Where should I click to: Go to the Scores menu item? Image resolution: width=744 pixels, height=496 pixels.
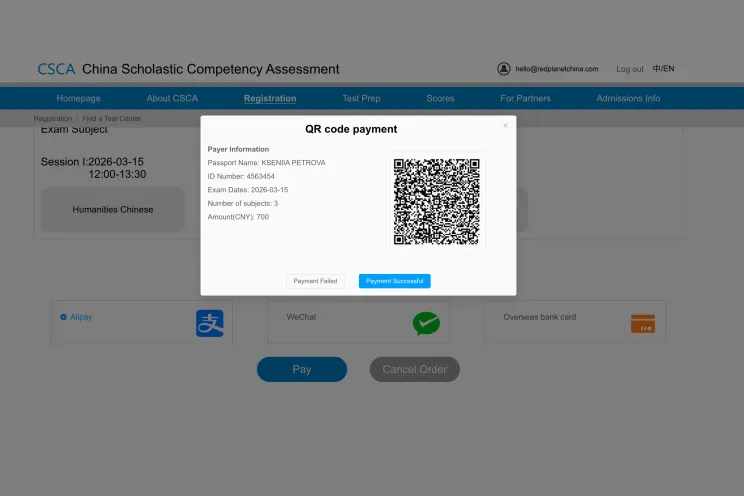point(440,98)
